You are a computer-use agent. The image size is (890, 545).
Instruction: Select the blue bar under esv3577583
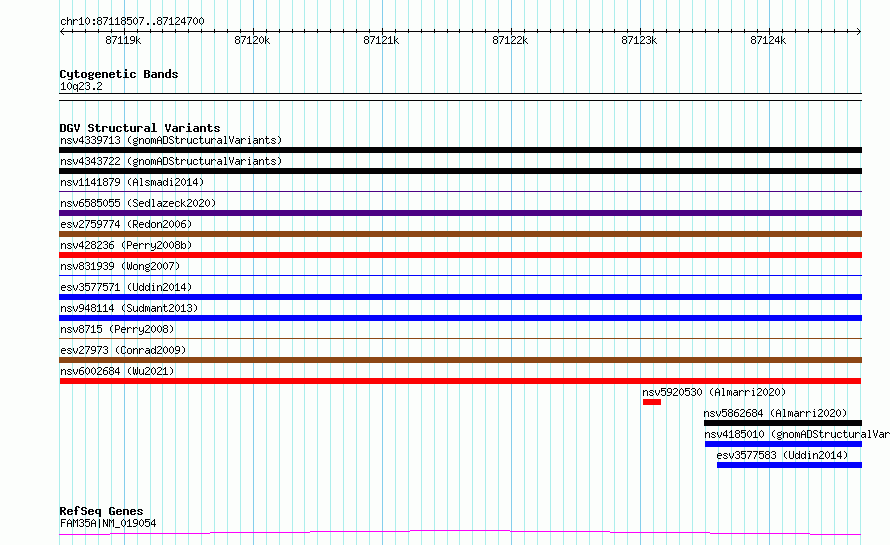pyautogui.click(x=790, y=465)
